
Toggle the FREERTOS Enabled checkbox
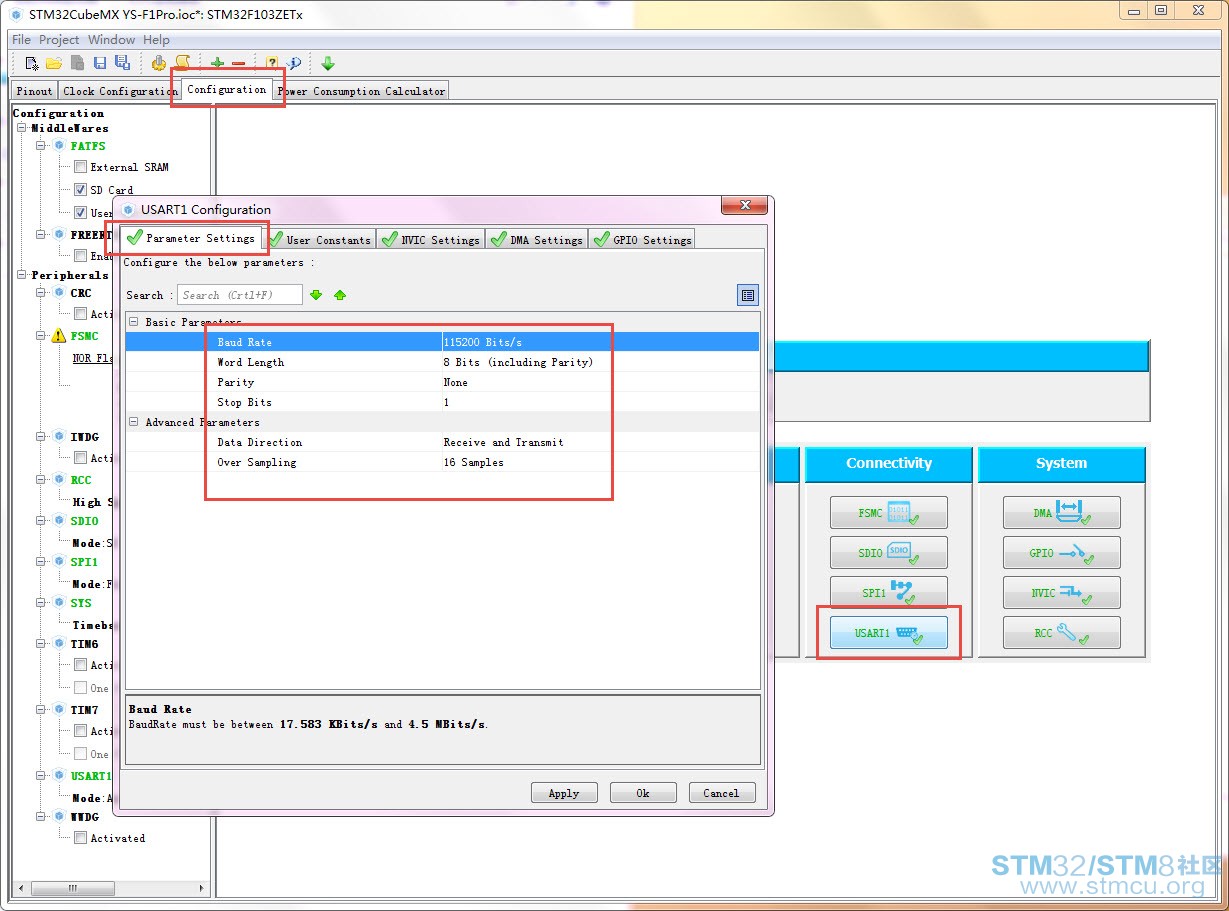81,256
